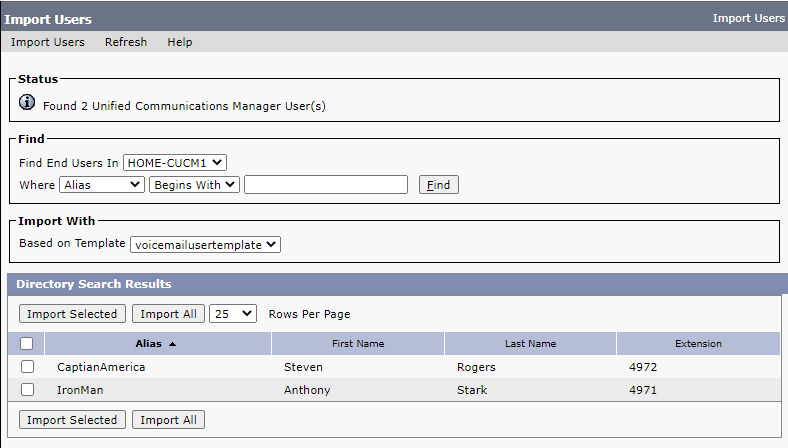The height and width of the screenshot is (448, 788).
Task: Check the CaptianAmerica row checkbox
Action: click(x=28, y=367)
